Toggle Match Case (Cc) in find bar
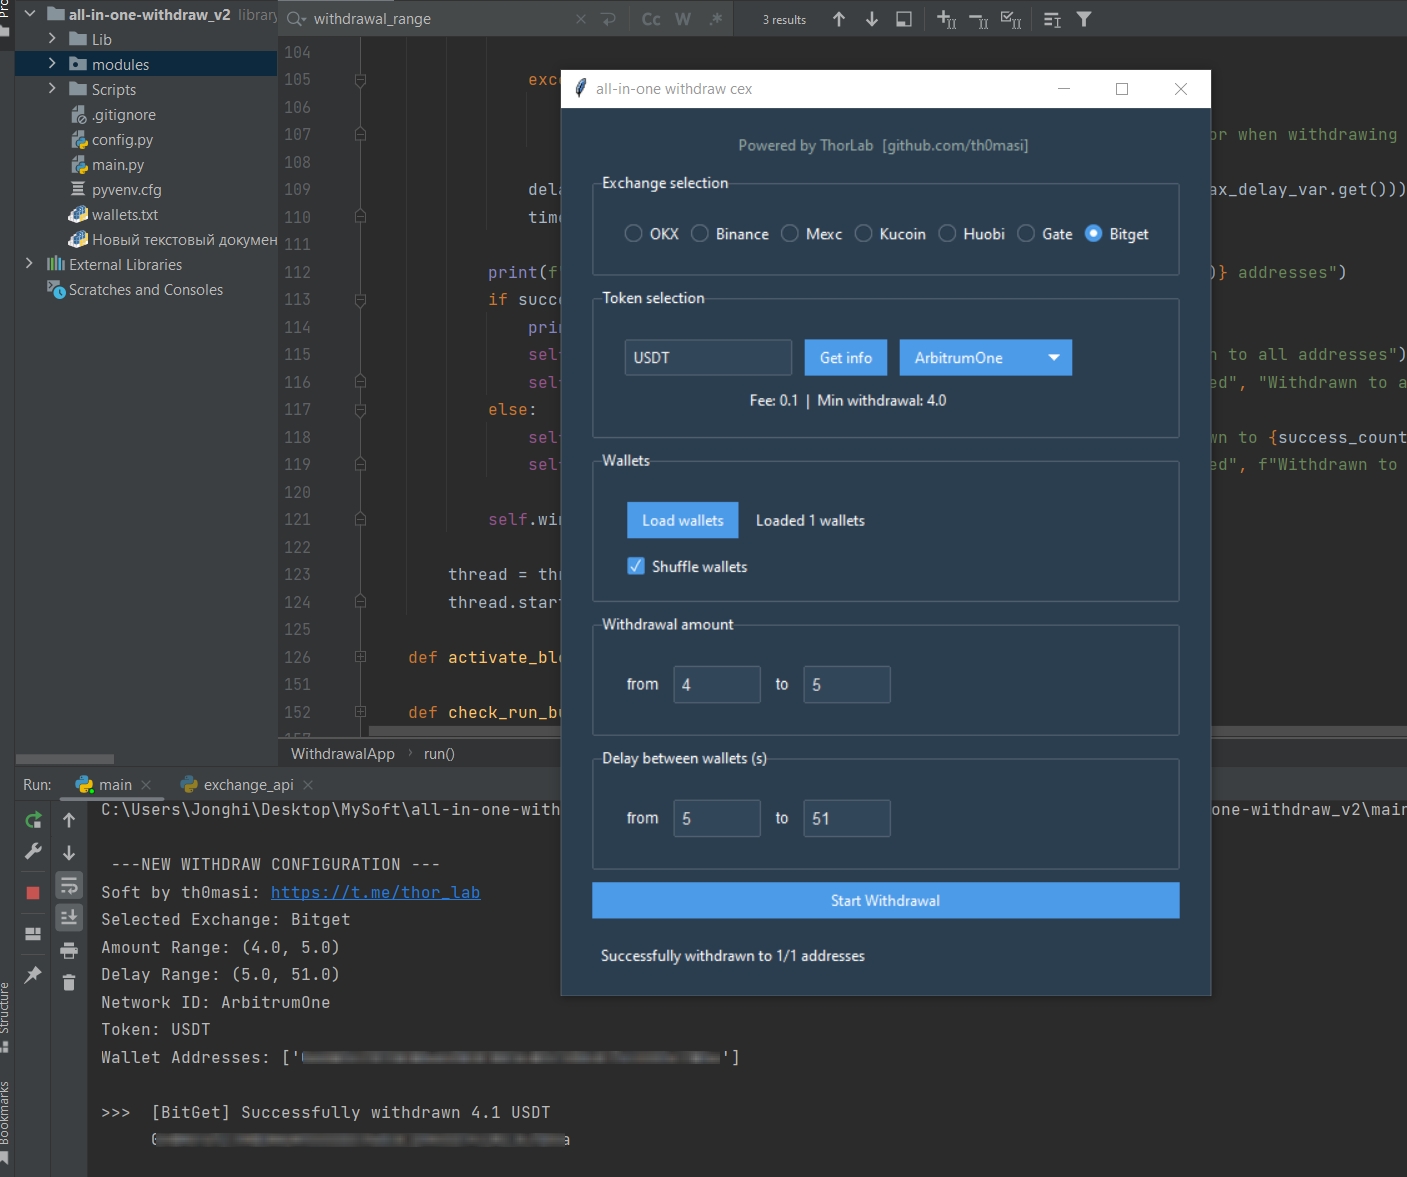Image resolution: width=1407 pixels, height=1177 pixels. pos(651,19)
